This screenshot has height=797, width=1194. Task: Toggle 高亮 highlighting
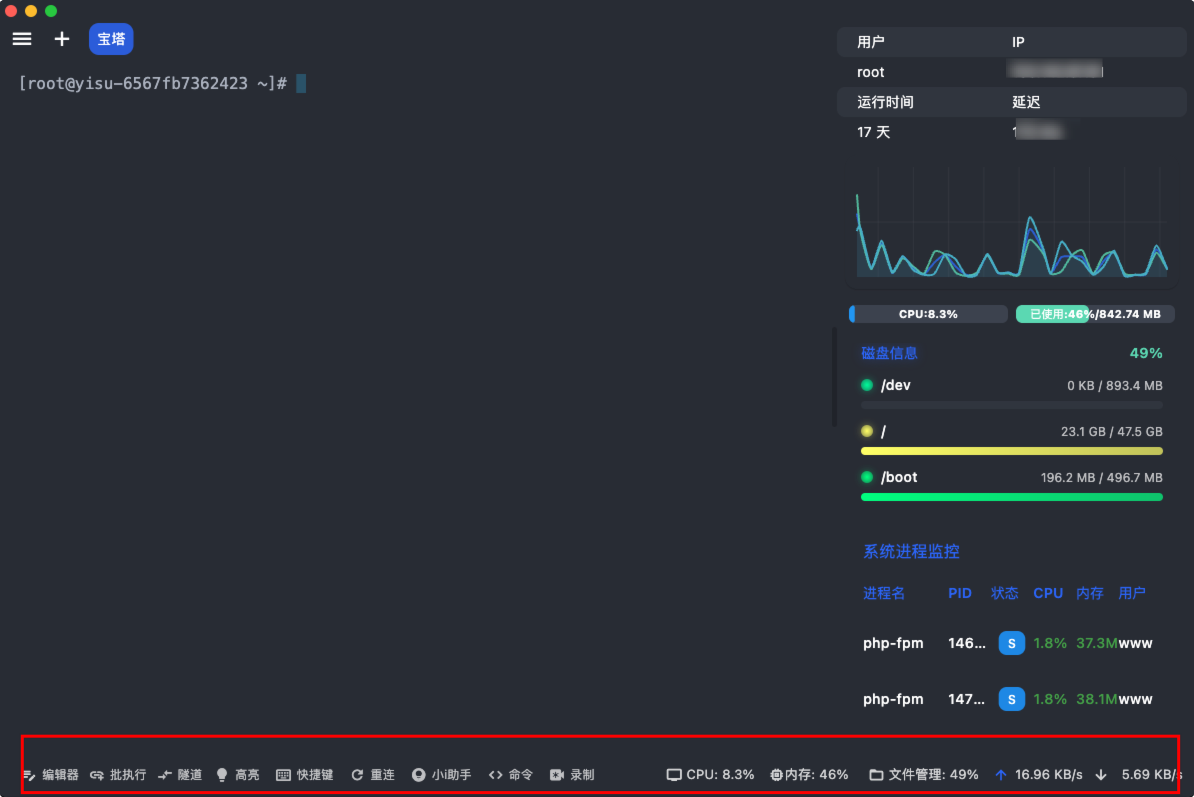[238, 774]
